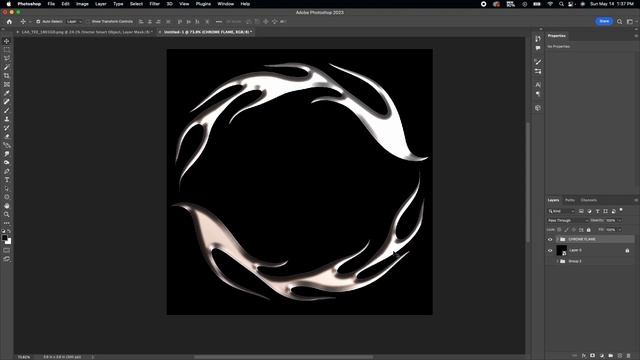Viewport: 640px width, 360px height.
Task: Select the Eraser tool
Action: (7, 136)
